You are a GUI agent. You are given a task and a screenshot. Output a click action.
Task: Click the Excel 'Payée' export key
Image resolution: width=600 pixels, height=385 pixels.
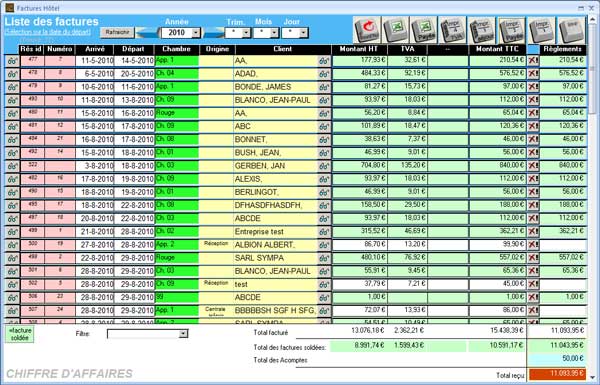424,29
